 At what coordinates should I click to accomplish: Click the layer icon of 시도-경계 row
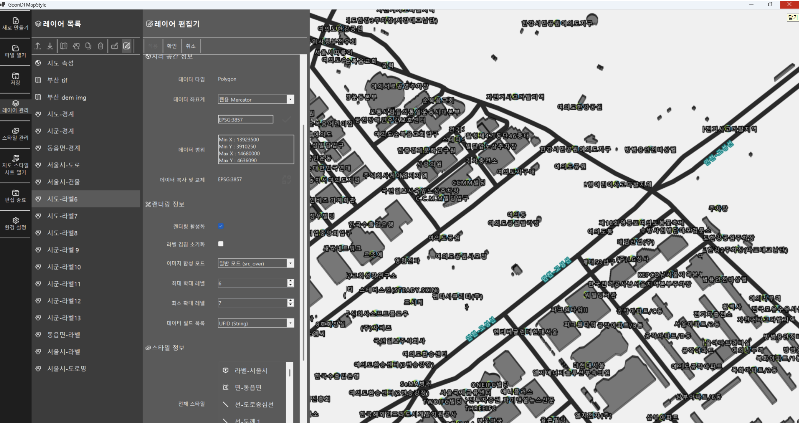coord(38,114)
